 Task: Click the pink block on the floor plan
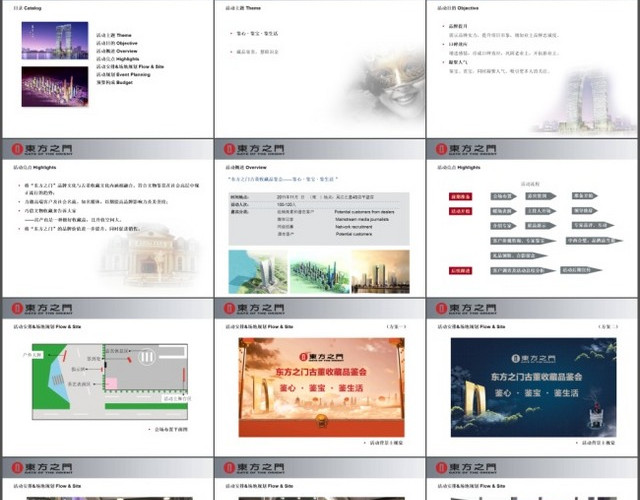click(x=111, y=383)
